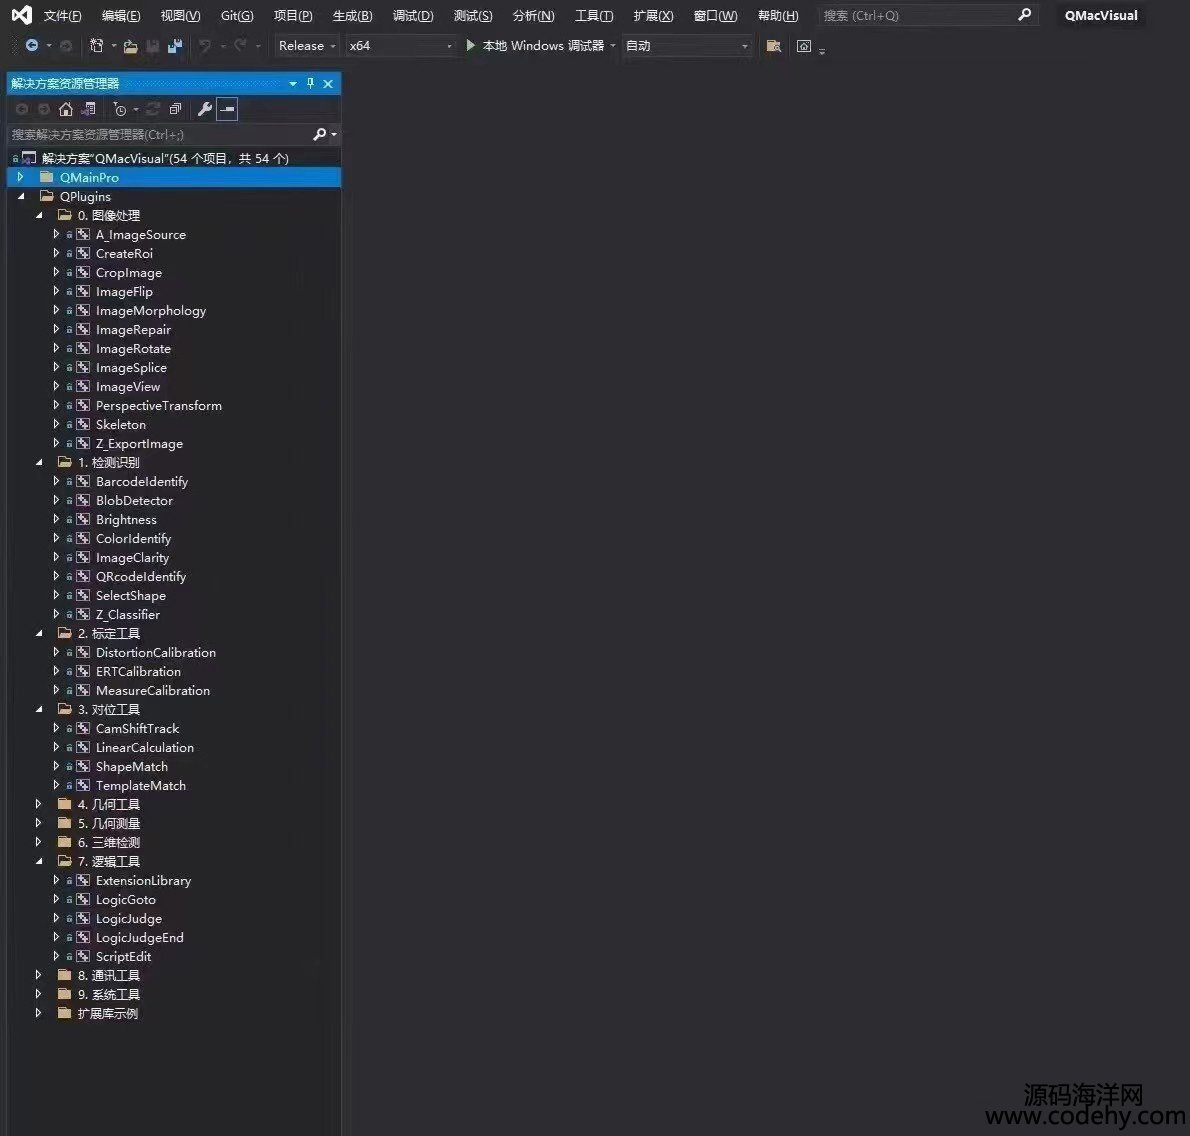Pin the Solution Explorer panel
Image resolution: width=1190 pixels, height=1136 pixels.
pyautogui.click(x=310, y=83)
